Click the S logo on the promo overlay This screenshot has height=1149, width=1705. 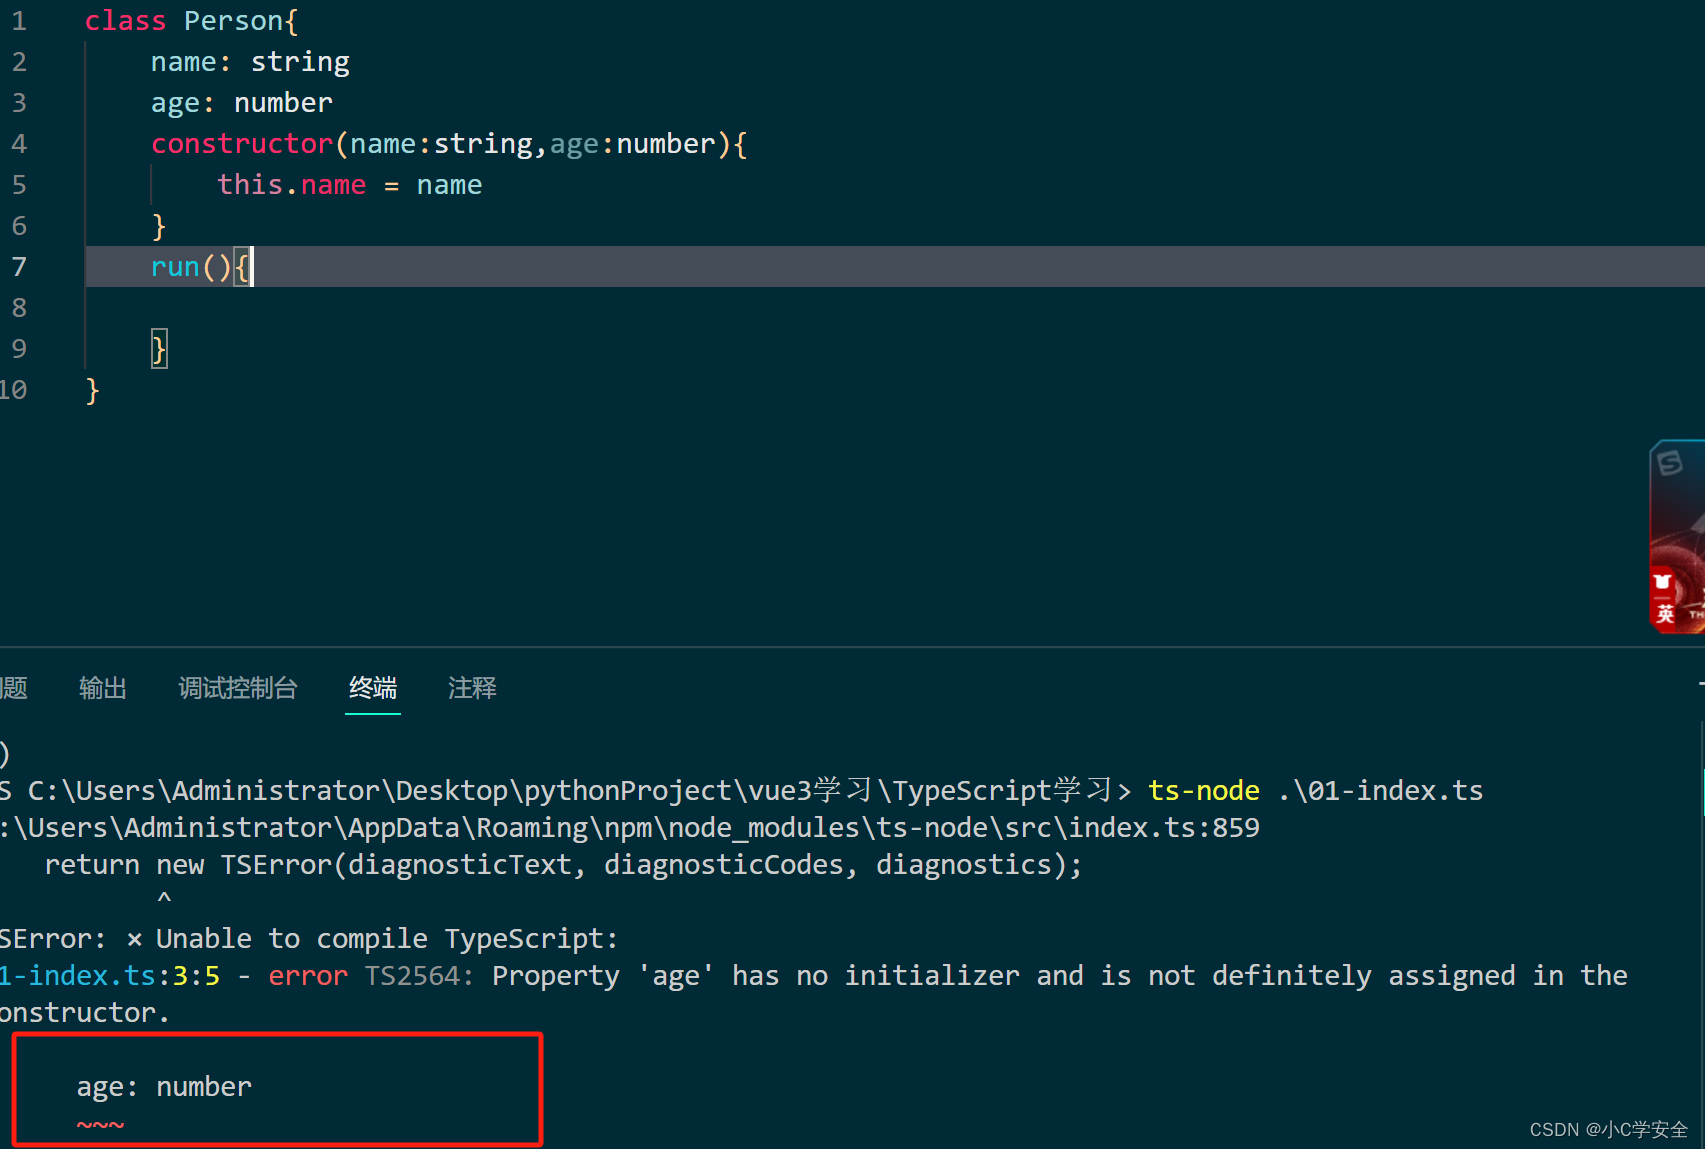point(1668,463)
